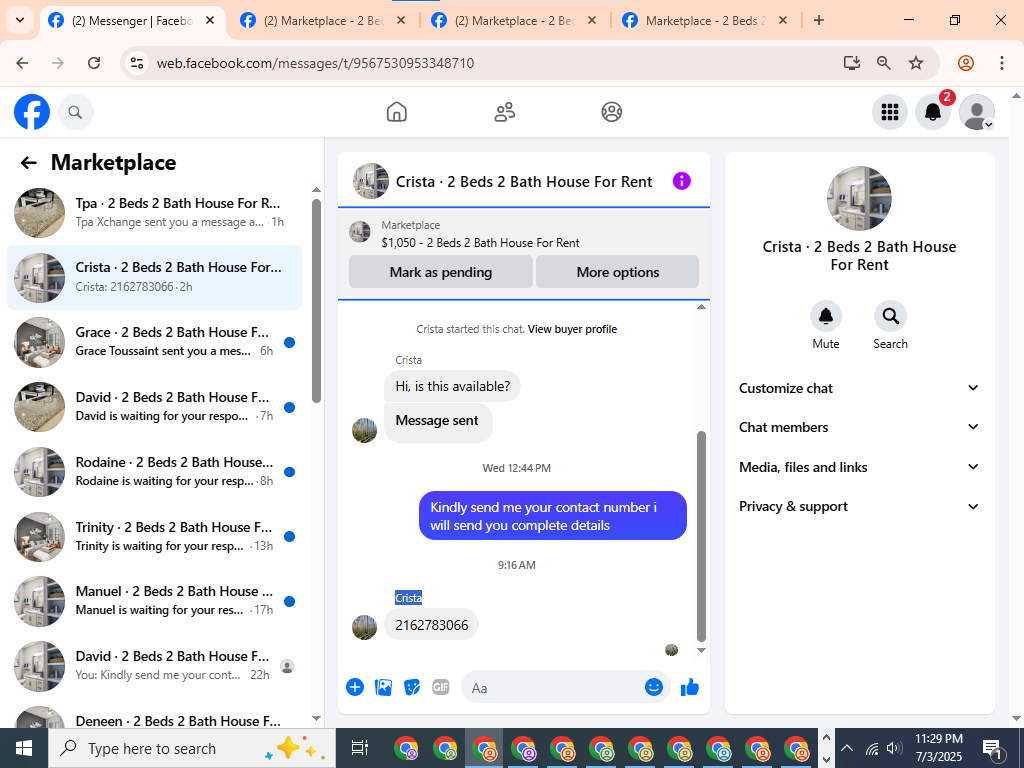Viewport: 1024px width, 768px height.
Task: Click the back arrow beside Marketplace
Action: [x=28, y=163]
